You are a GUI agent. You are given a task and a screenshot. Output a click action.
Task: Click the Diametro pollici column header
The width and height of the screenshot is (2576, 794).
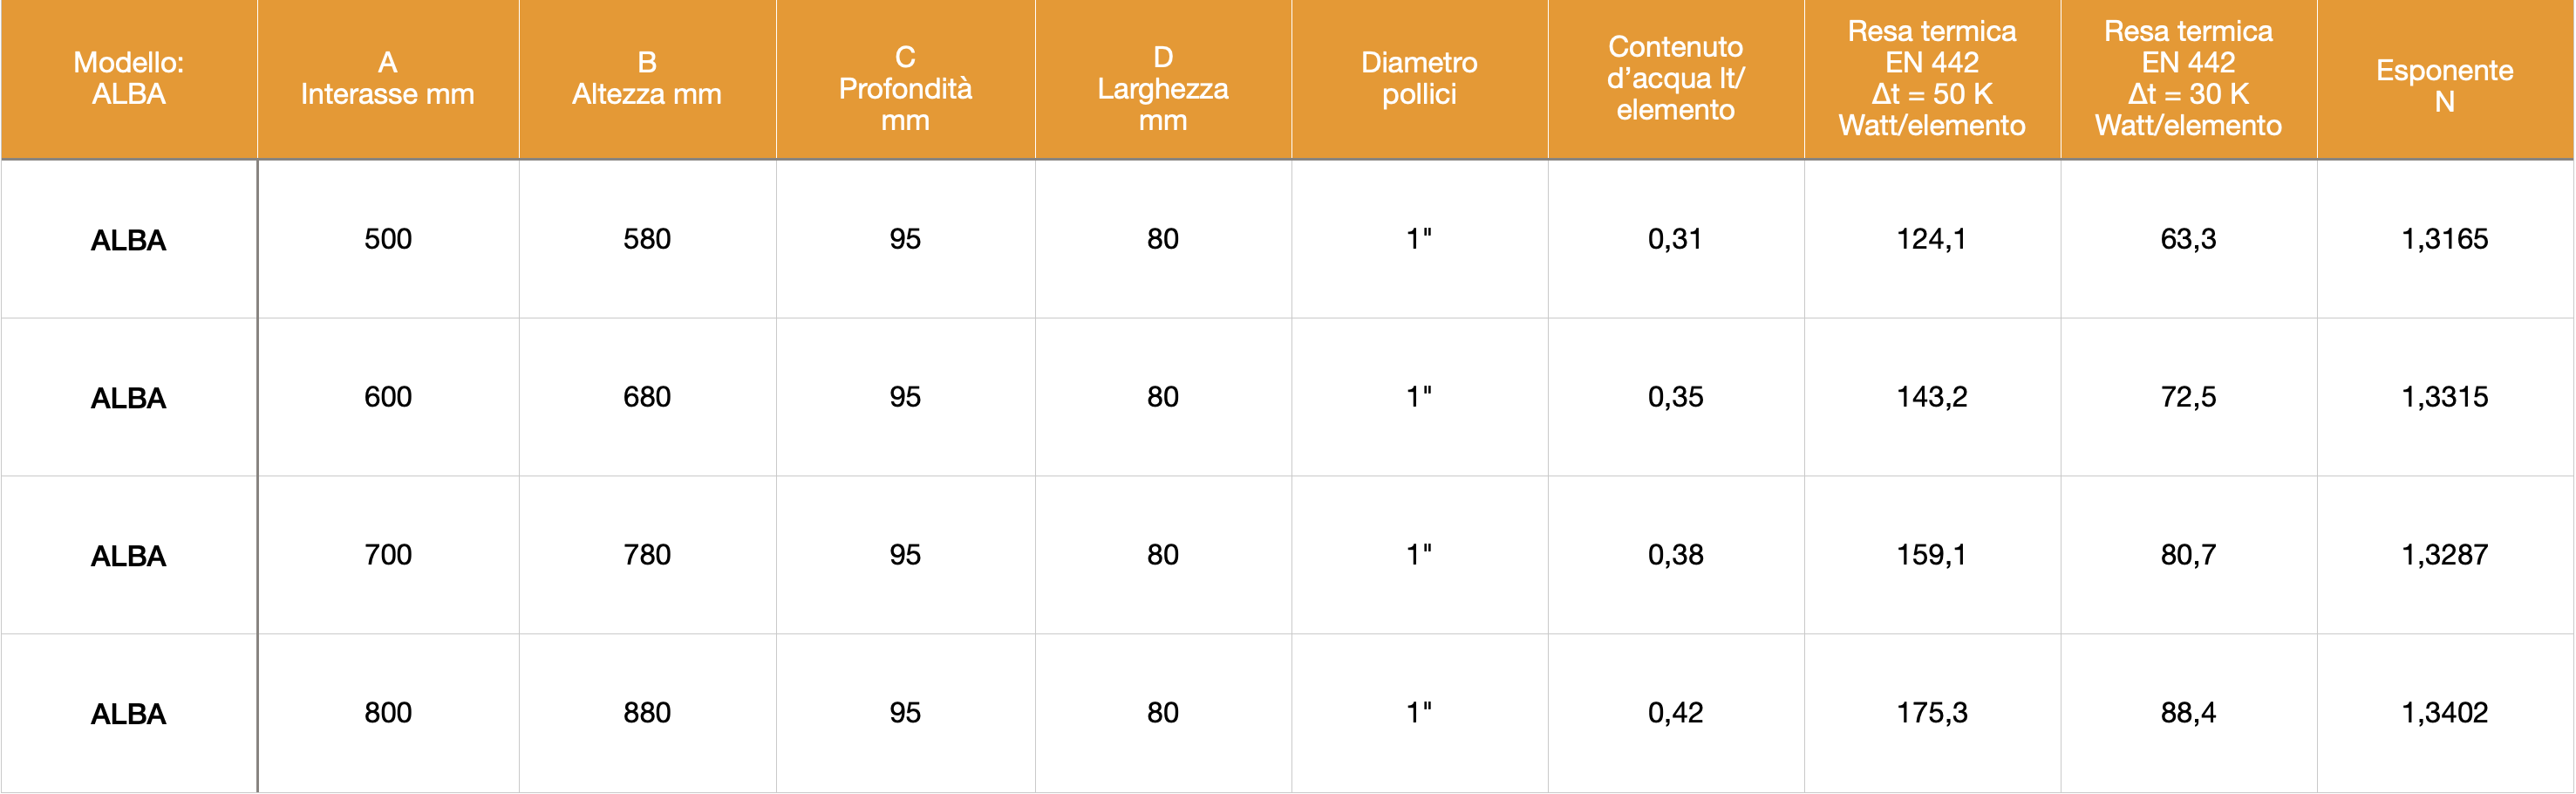[1420, 79]
